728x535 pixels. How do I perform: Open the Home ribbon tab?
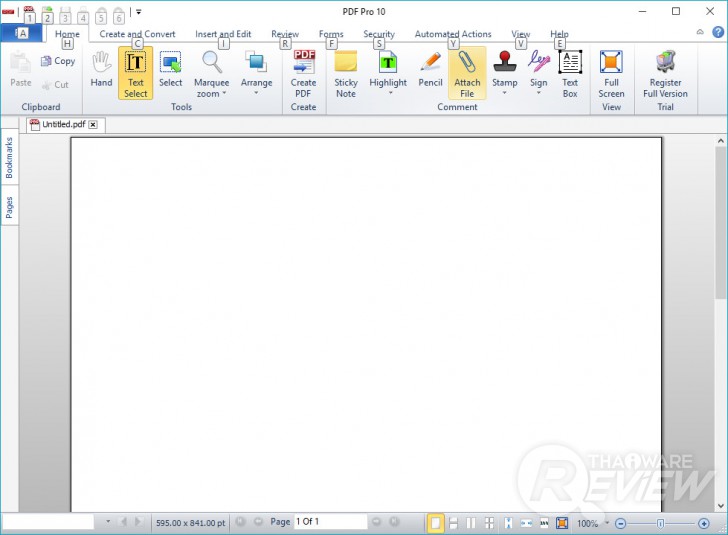coord(67,34)
